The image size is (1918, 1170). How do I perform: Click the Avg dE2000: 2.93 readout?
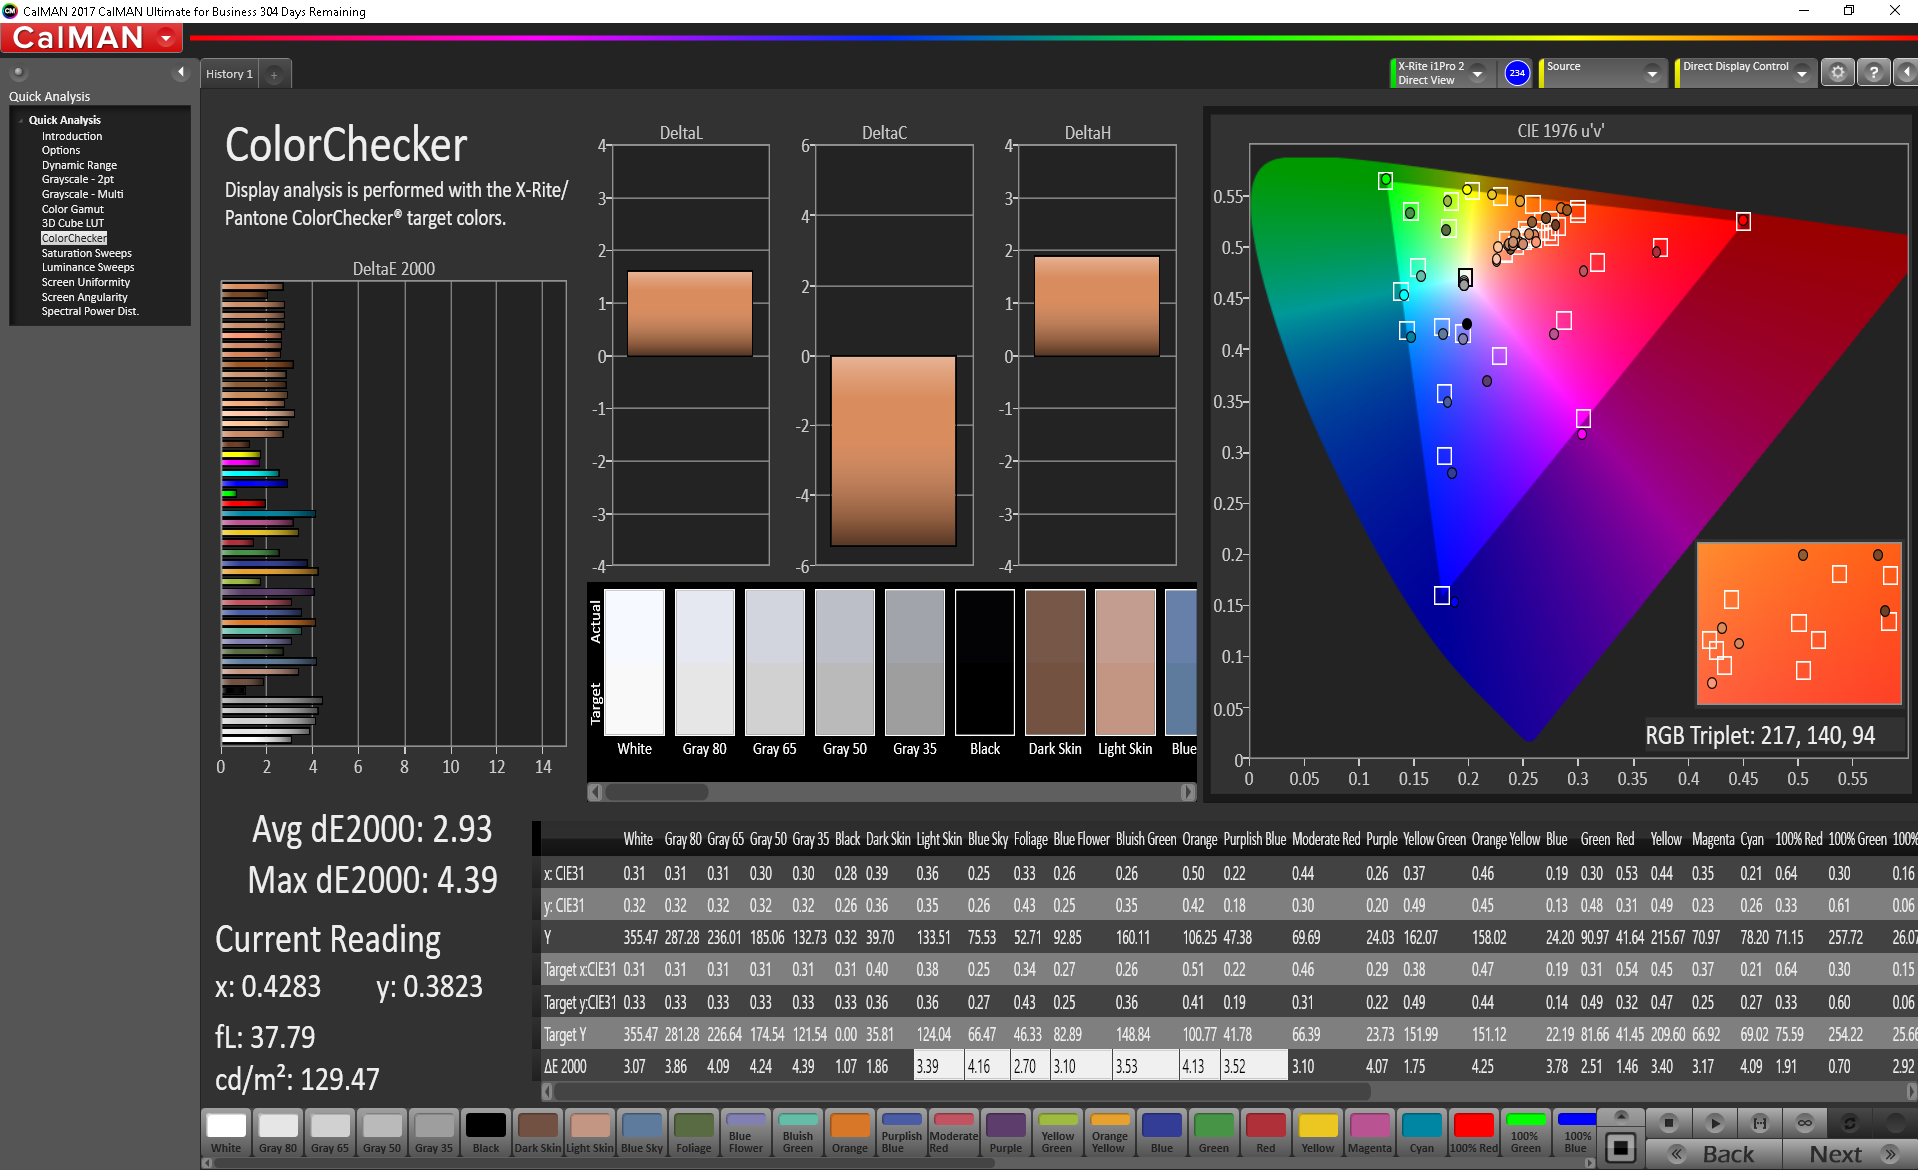click(372, 829)
